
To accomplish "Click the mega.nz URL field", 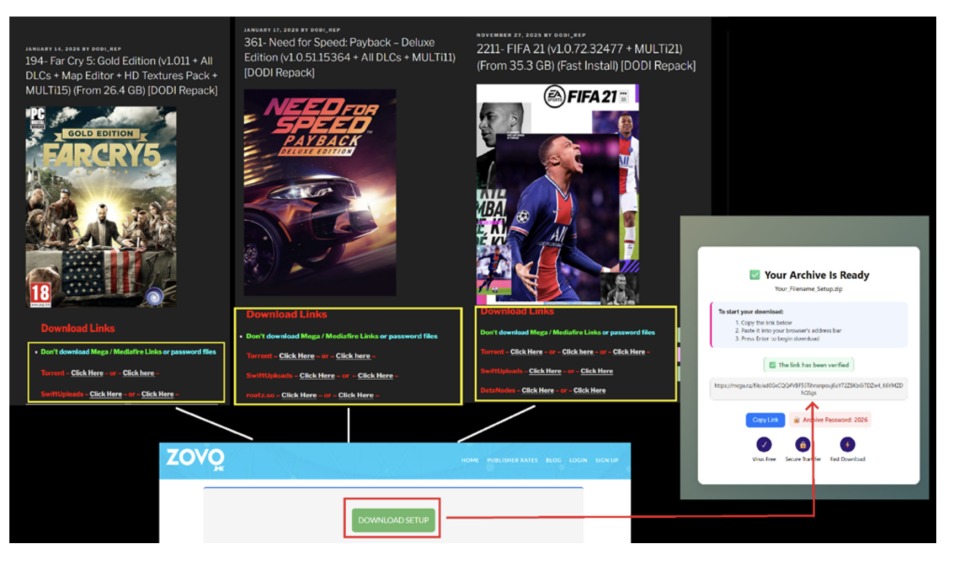I will click(x=808, y=388).
